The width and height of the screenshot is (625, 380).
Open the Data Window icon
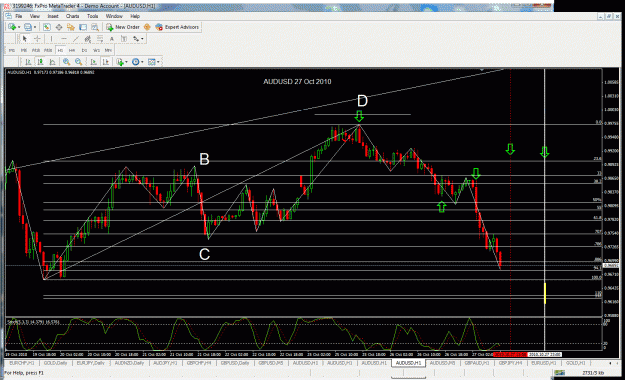(59, 27)
